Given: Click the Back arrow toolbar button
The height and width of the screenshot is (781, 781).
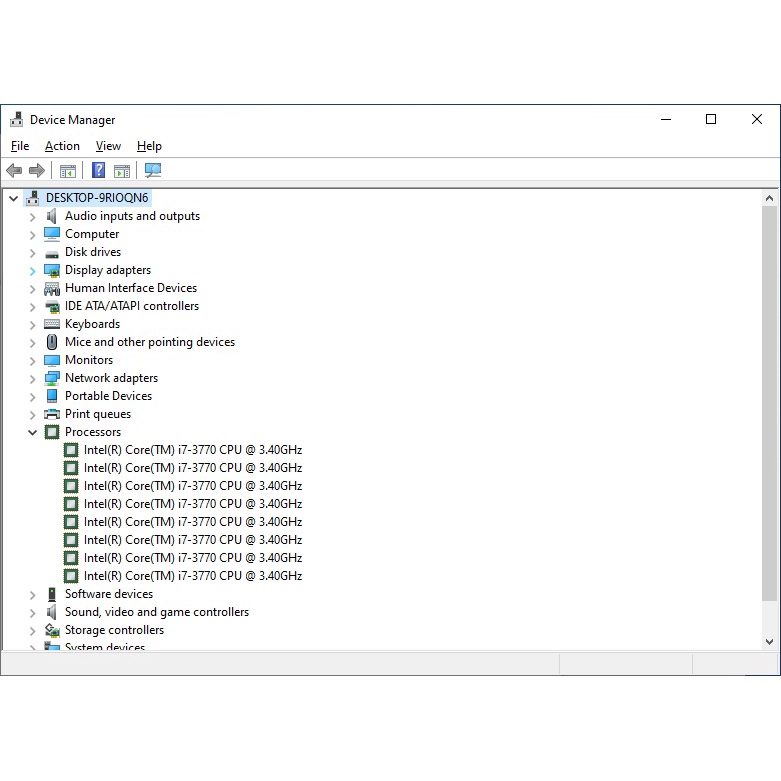Looking at the screenshot, I should [14, 171].
